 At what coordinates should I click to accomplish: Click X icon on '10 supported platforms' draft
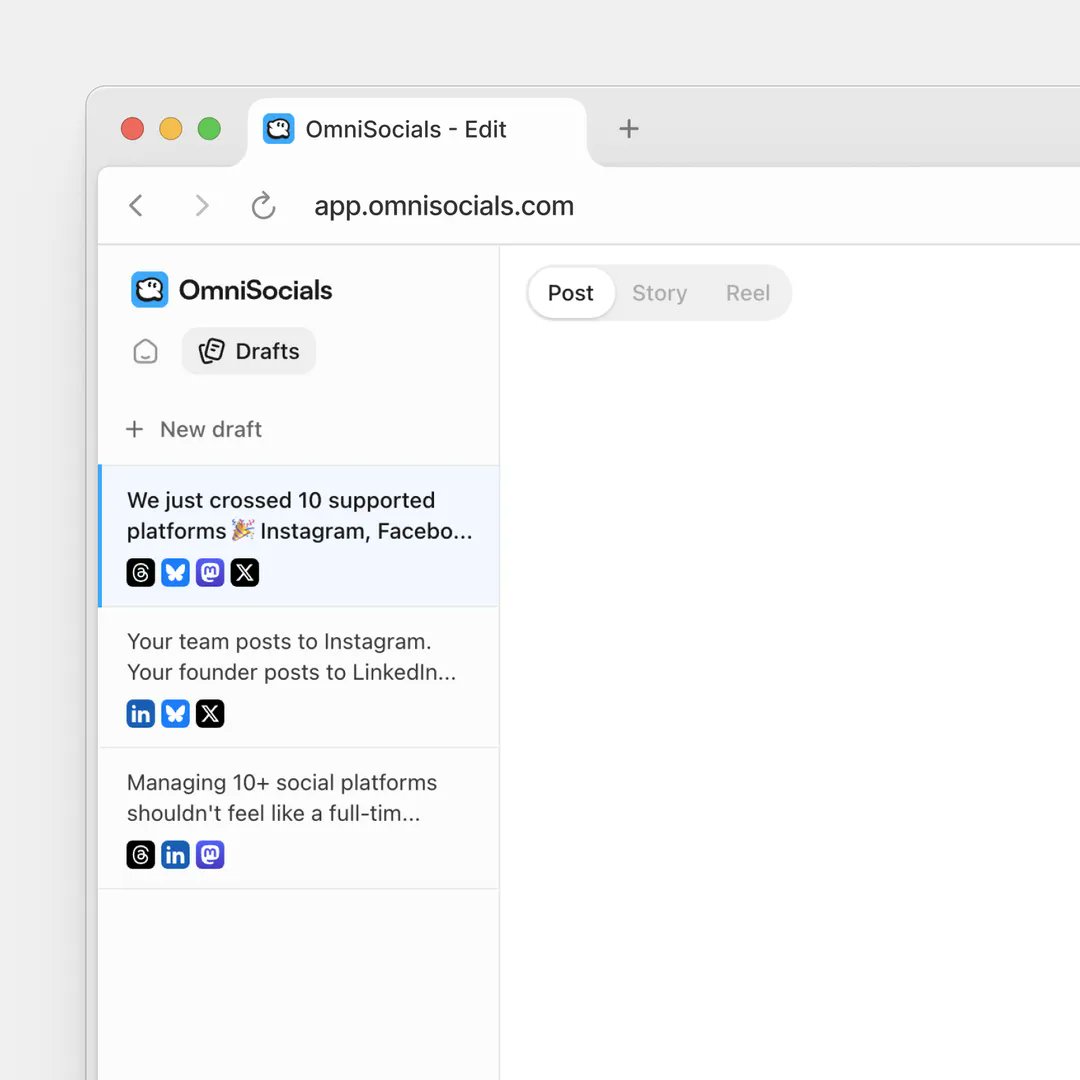tap(245, 572)
